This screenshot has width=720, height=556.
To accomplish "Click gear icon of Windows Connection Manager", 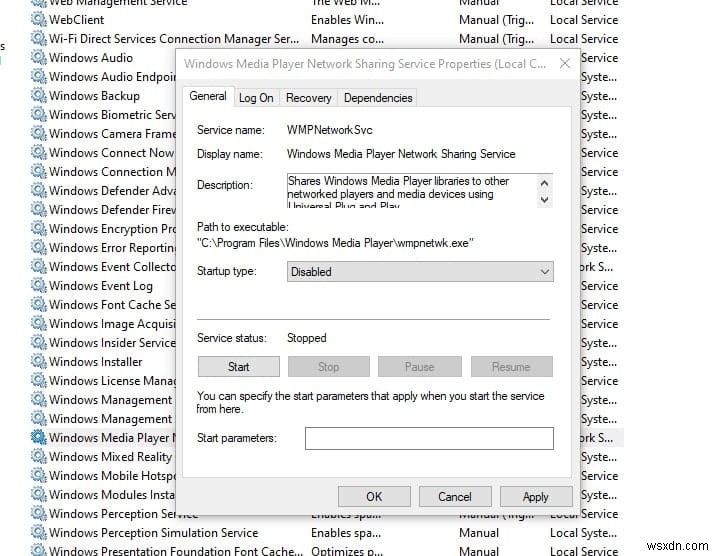I will pyautogui.click(x=39, y=172).
